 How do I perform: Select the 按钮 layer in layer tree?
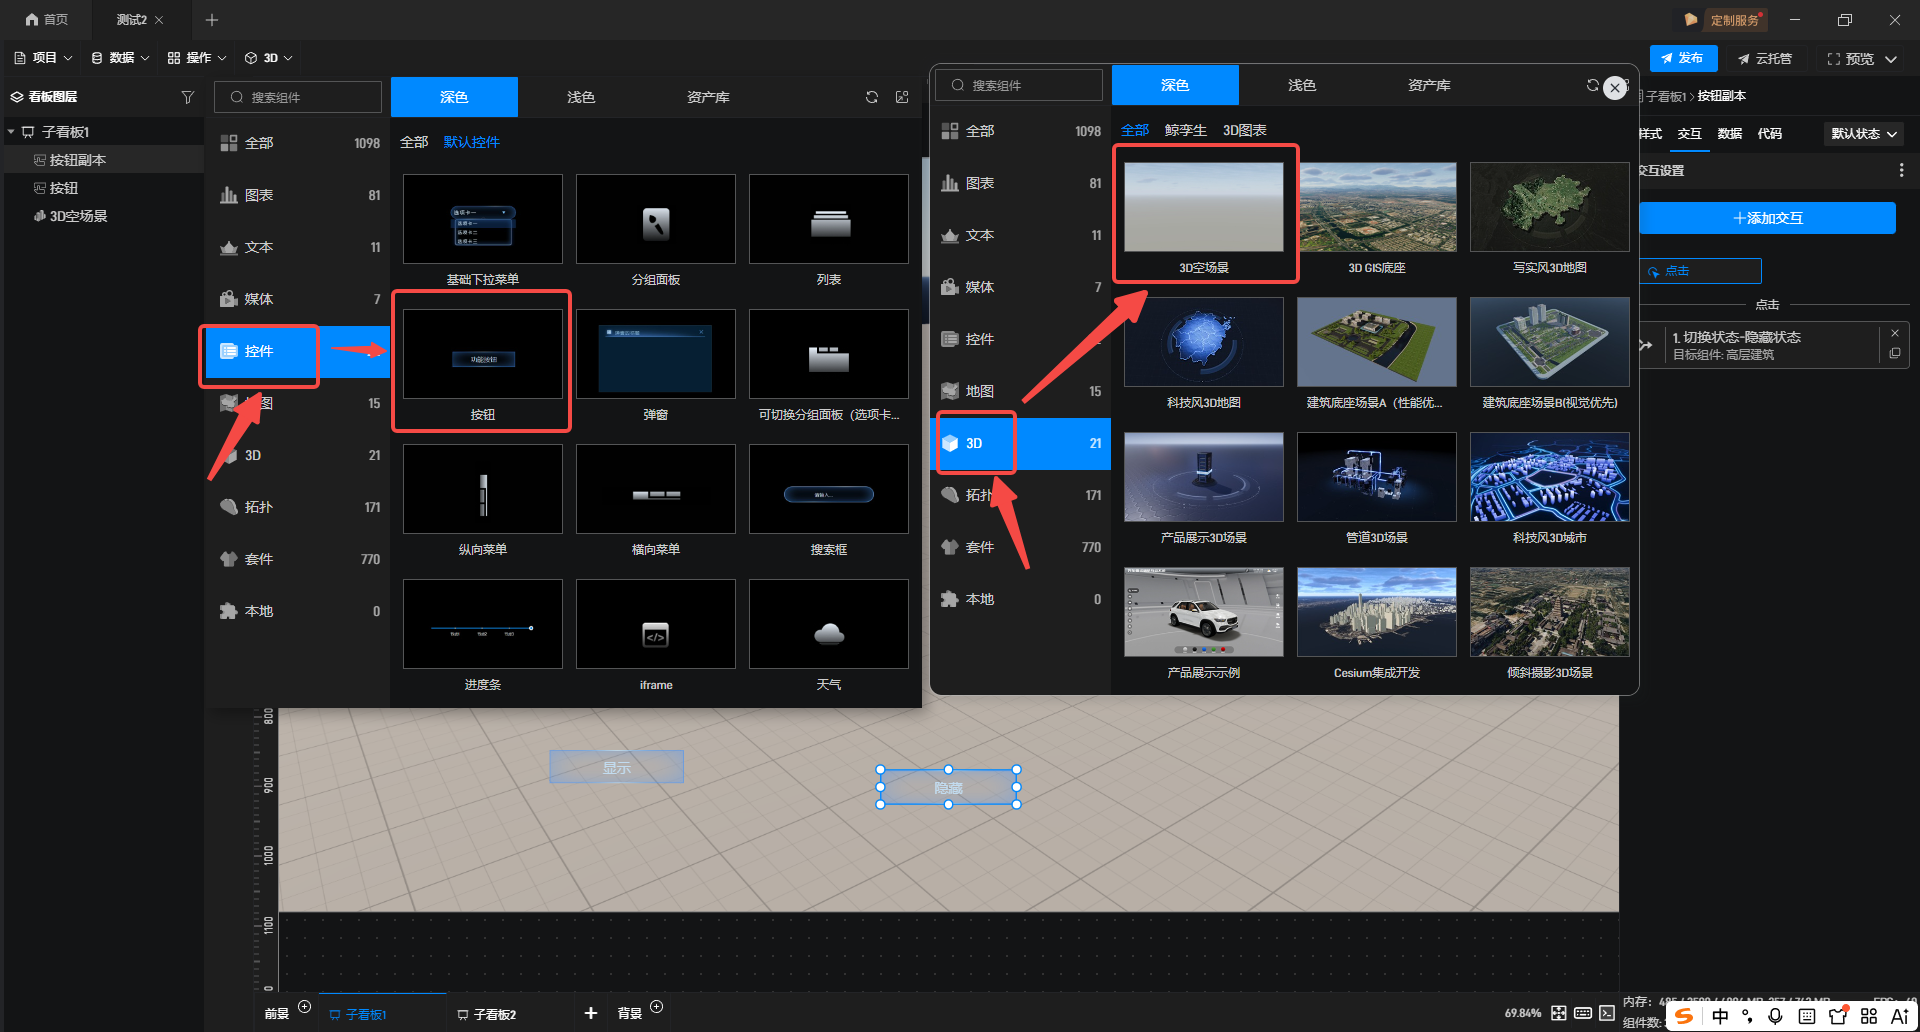tap(64, 188)
